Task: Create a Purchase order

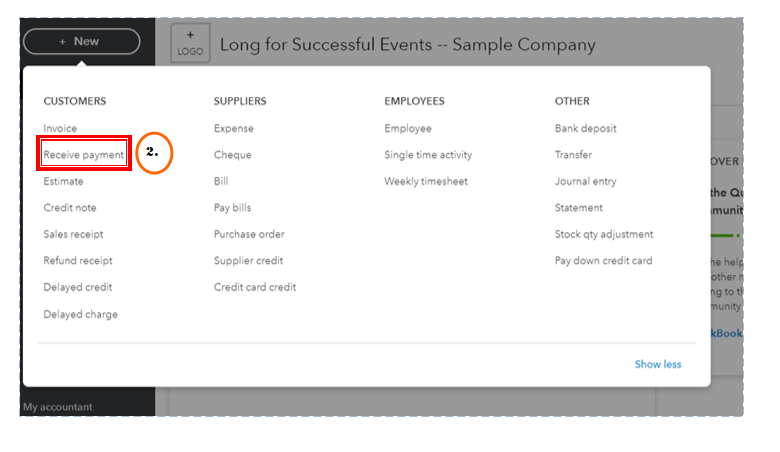Action: click(x=249, y=234)
